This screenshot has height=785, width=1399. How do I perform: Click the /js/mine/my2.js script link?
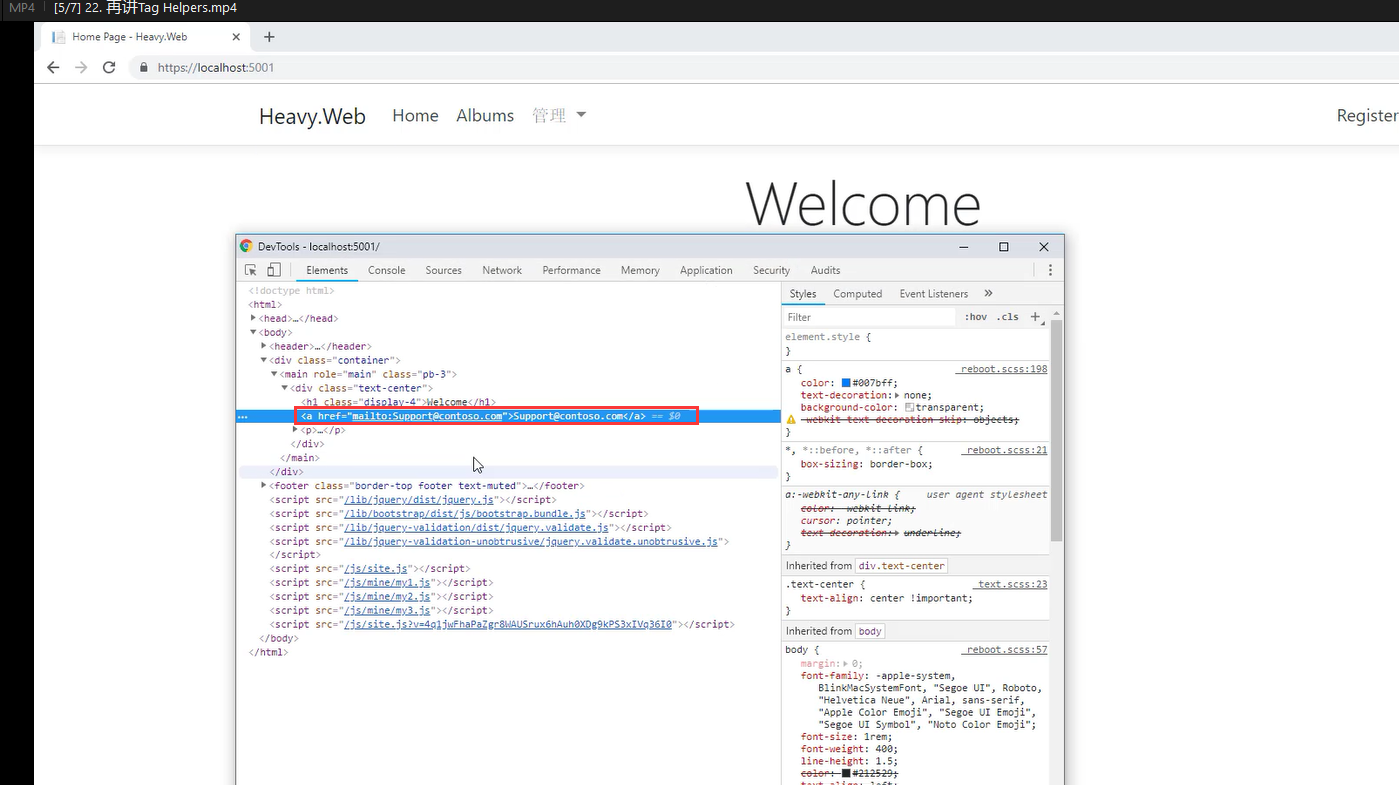[387, 597]
